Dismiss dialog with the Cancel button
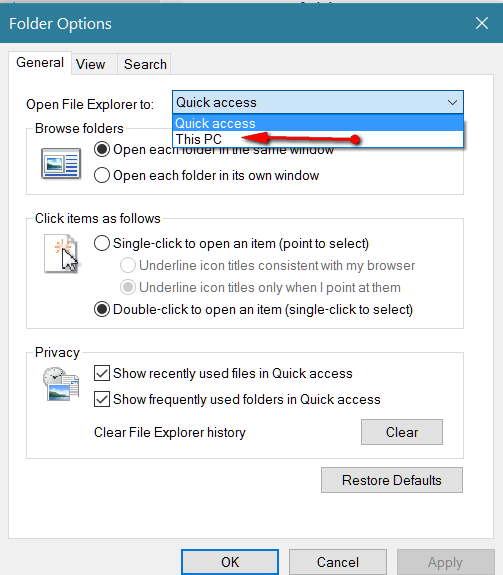Screen dimensions: 503x575 tap(338, 562)
